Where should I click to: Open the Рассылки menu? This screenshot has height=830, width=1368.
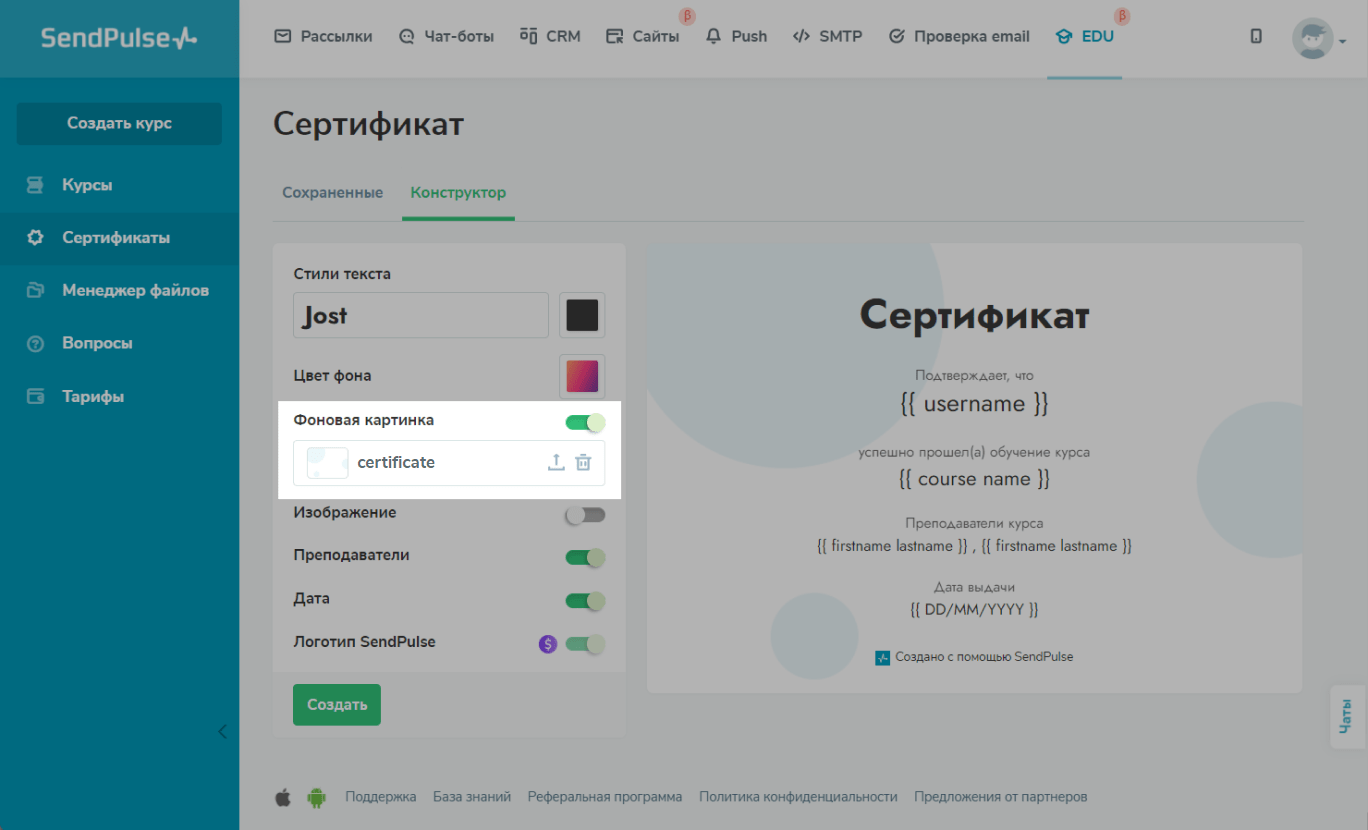(323, 37)
